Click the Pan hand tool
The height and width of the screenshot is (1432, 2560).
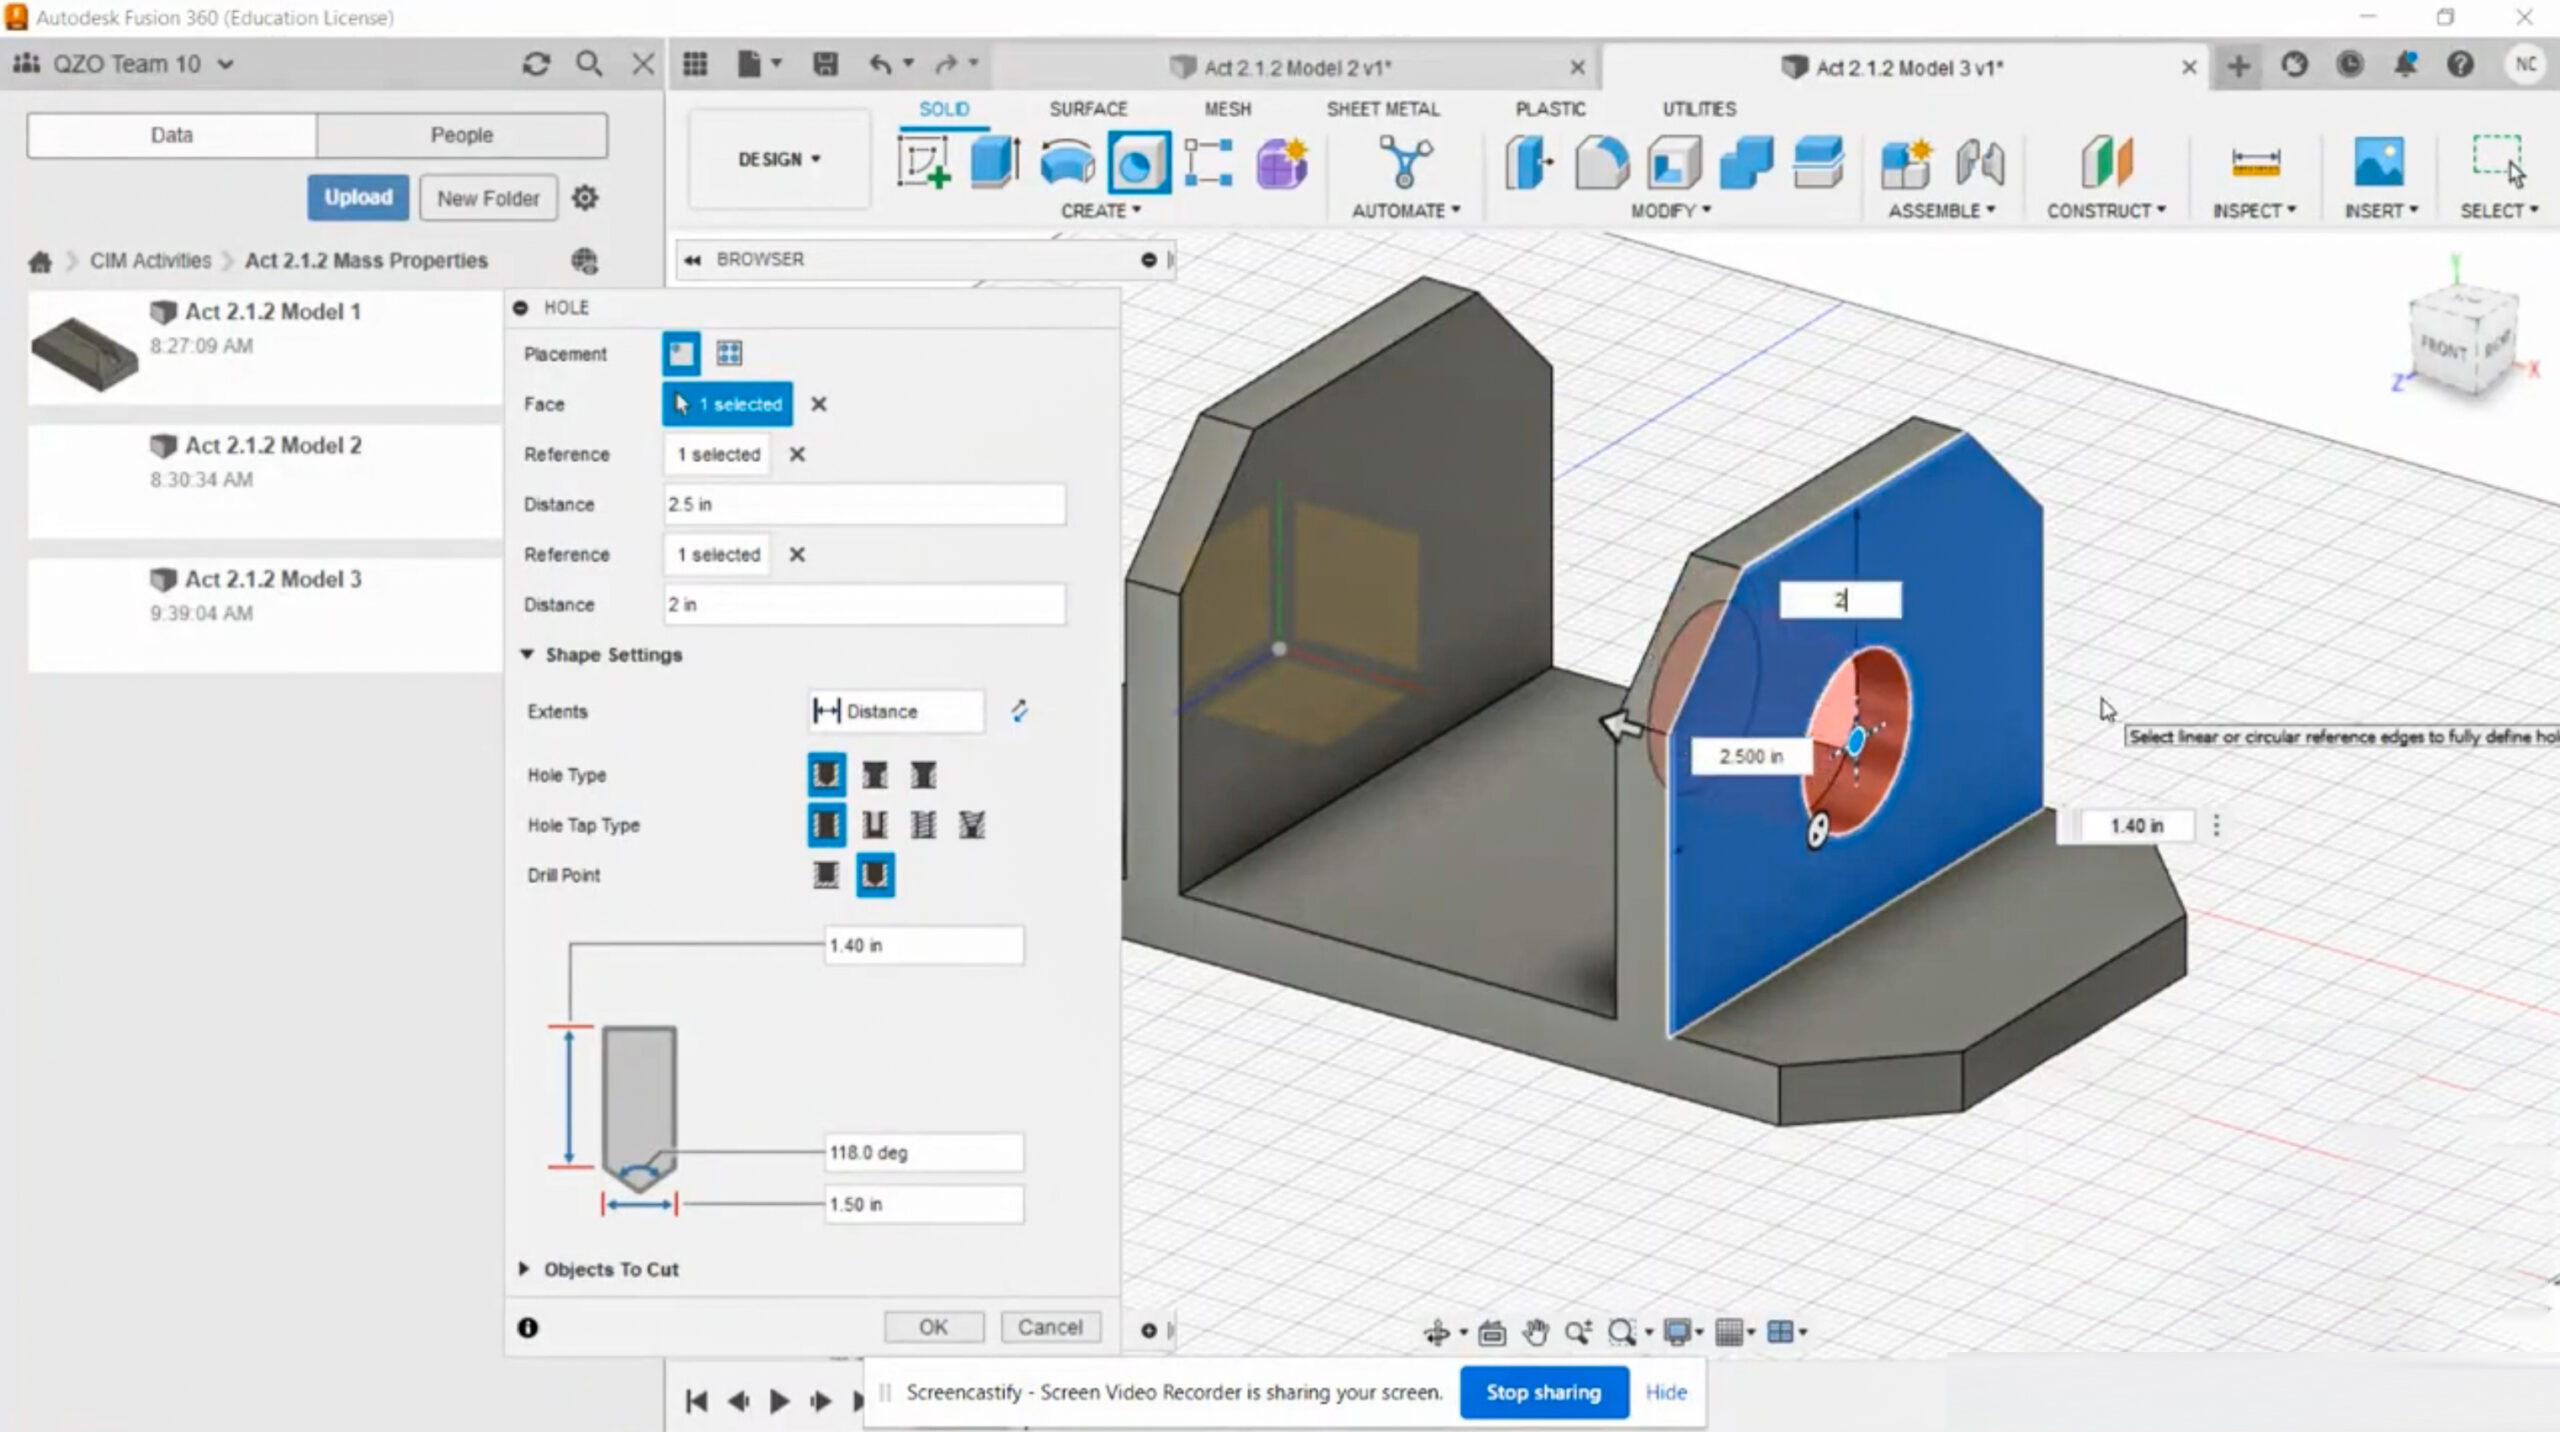pyautogui.click(x=1535, y=1332)
